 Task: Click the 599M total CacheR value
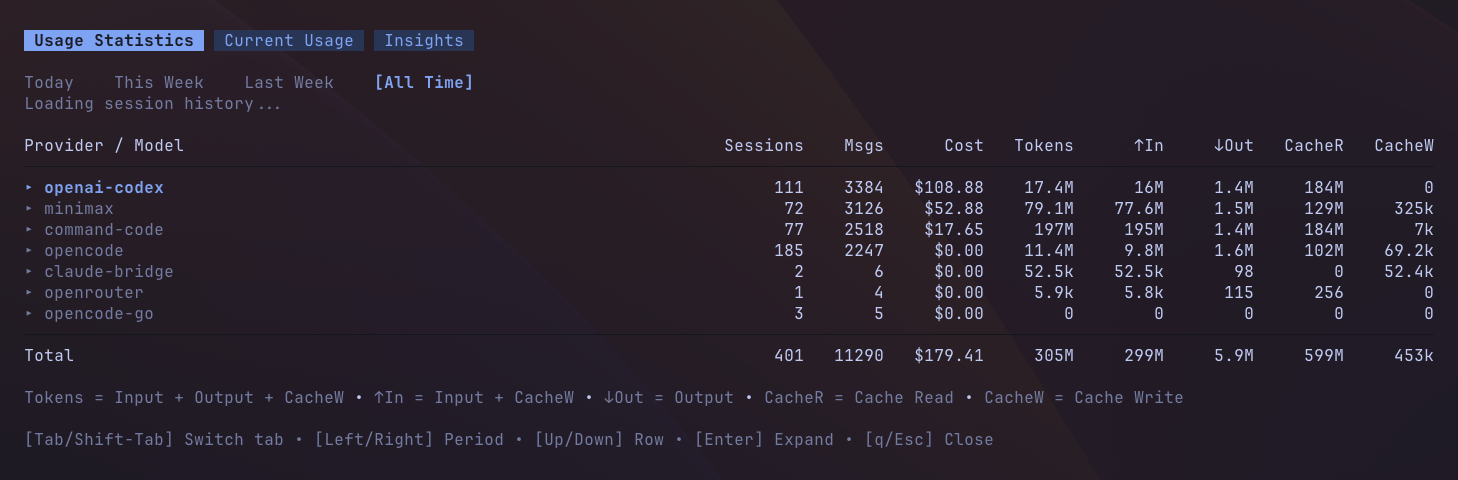[1324, 356]
